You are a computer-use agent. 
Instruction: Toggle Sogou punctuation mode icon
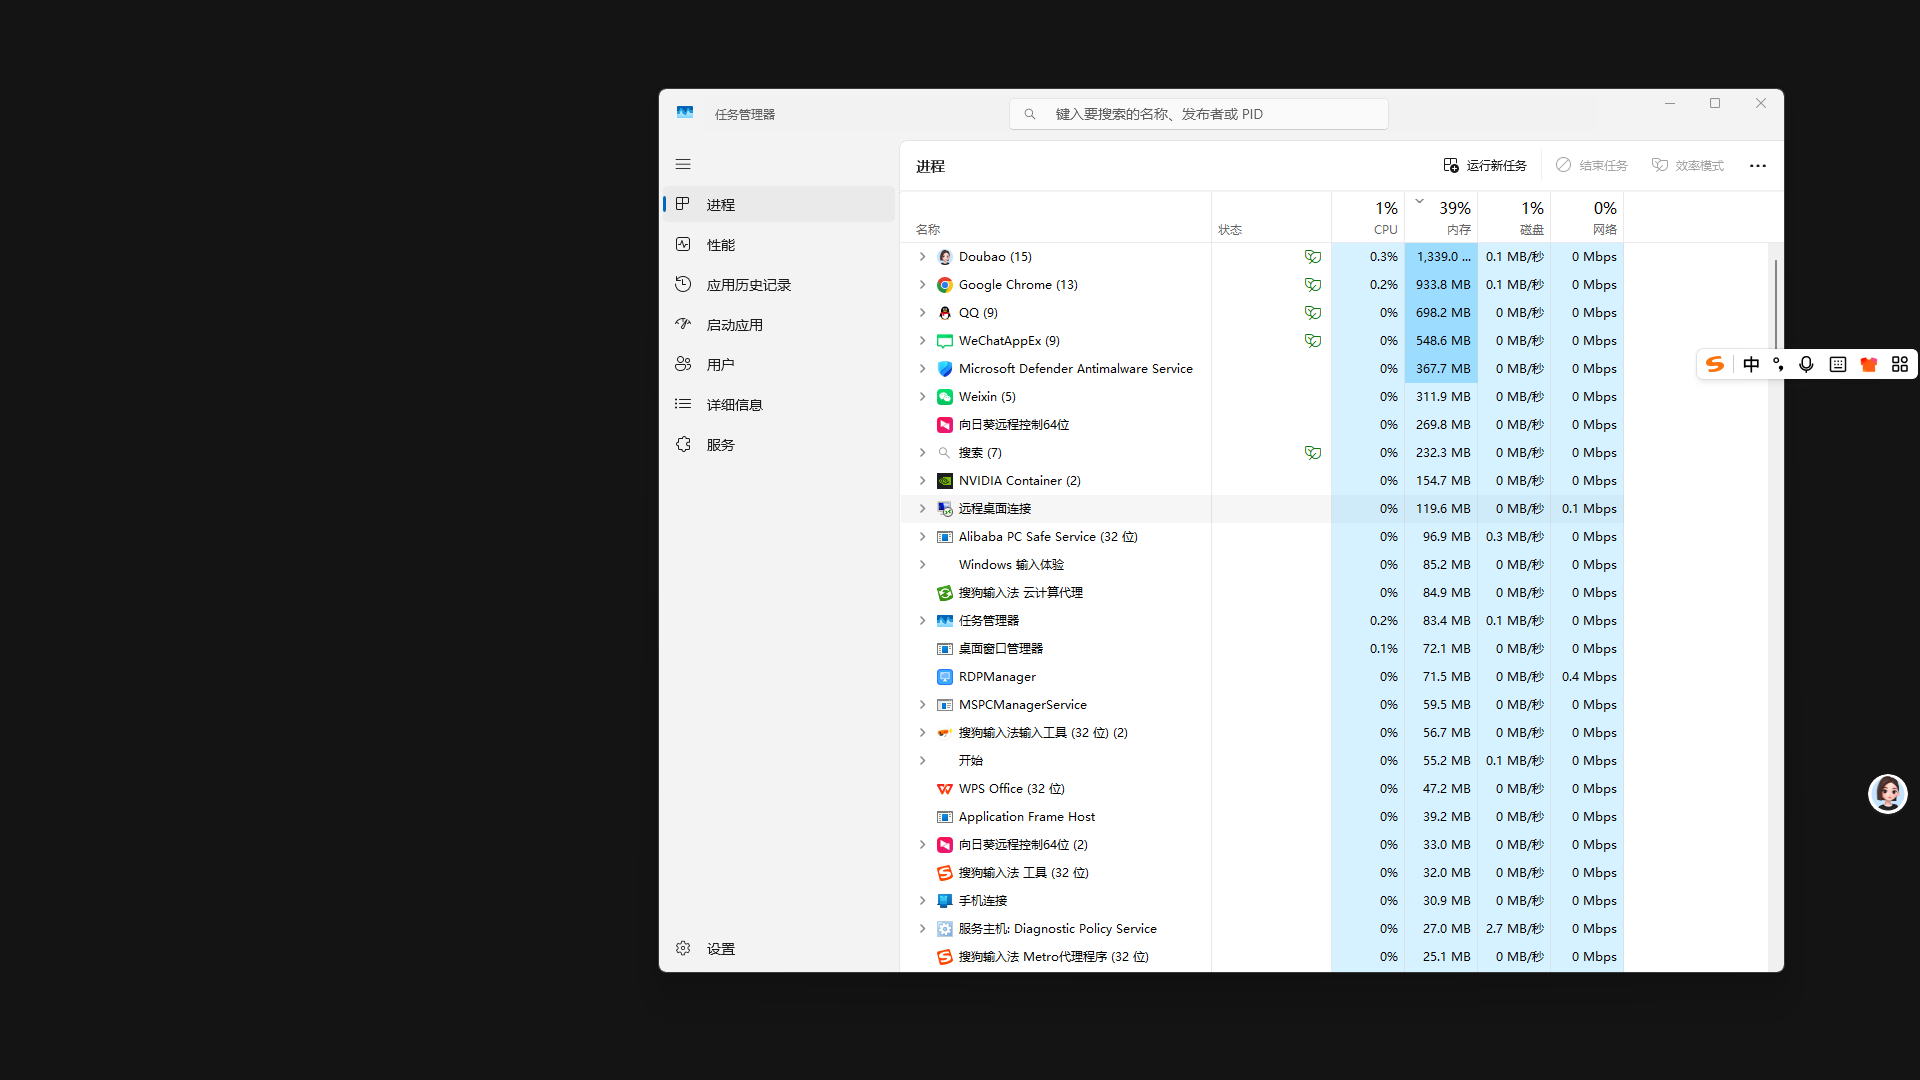(1778, 364)
